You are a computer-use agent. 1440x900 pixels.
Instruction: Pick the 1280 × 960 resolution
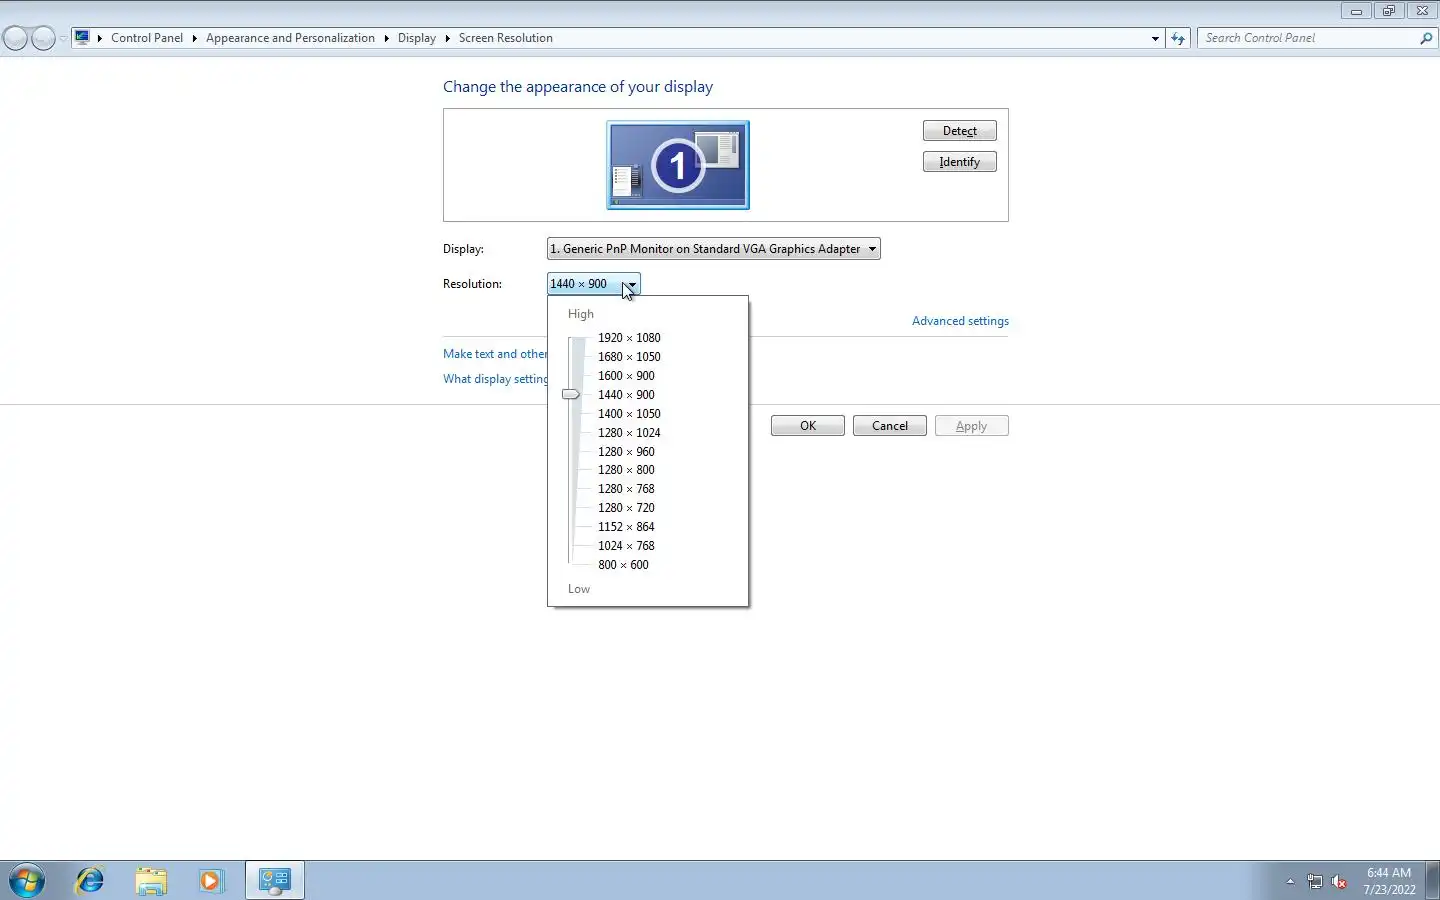point(626,452)
